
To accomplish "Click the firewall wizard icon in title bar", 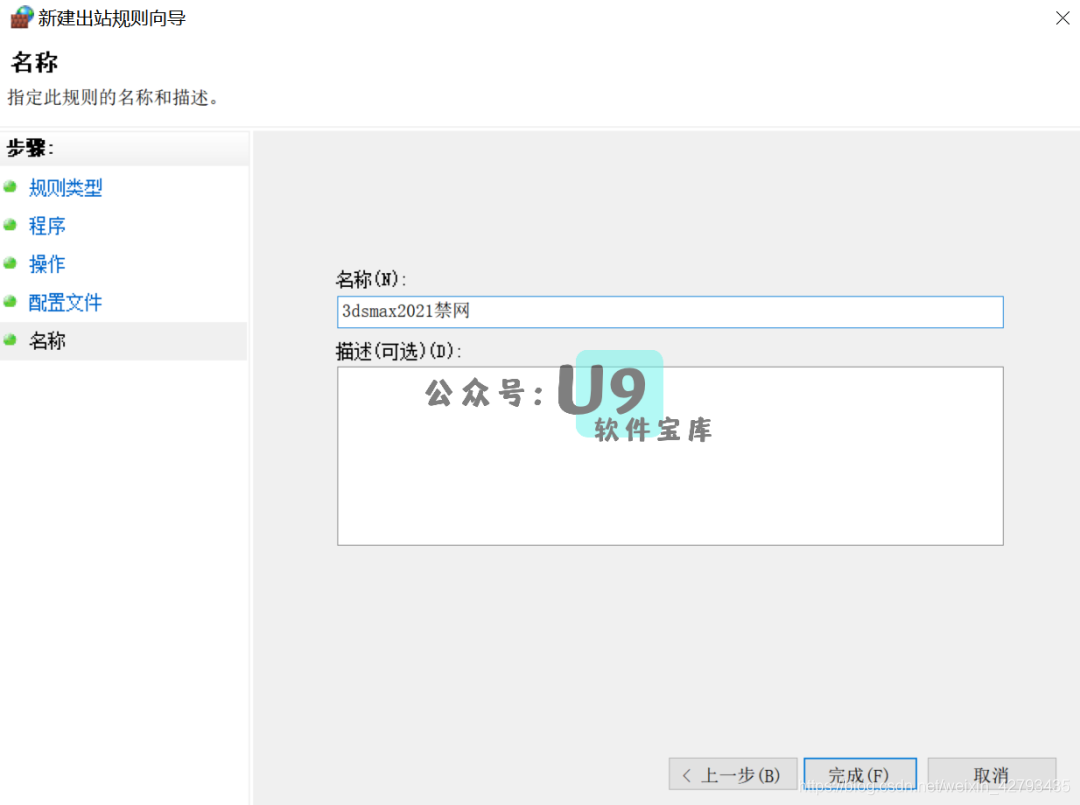I will pos(20,17).
